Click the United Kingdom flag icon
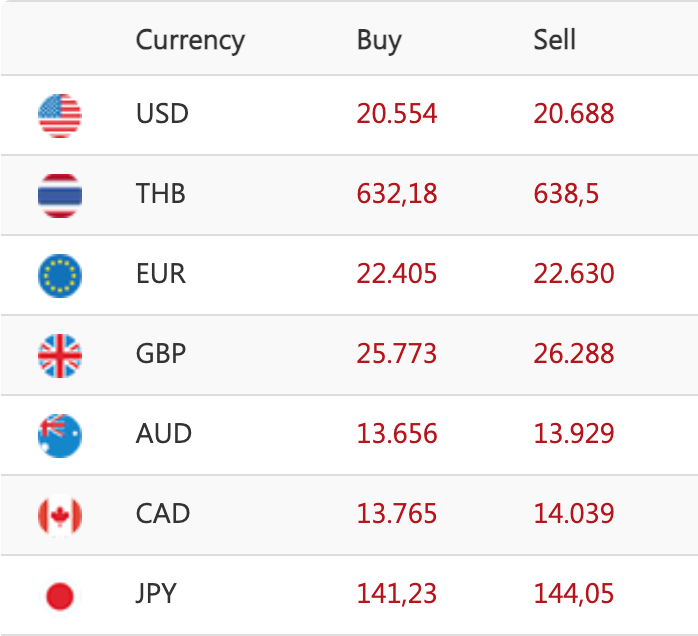This screenshot has height=636, width=698. click(x=60, y=355)
